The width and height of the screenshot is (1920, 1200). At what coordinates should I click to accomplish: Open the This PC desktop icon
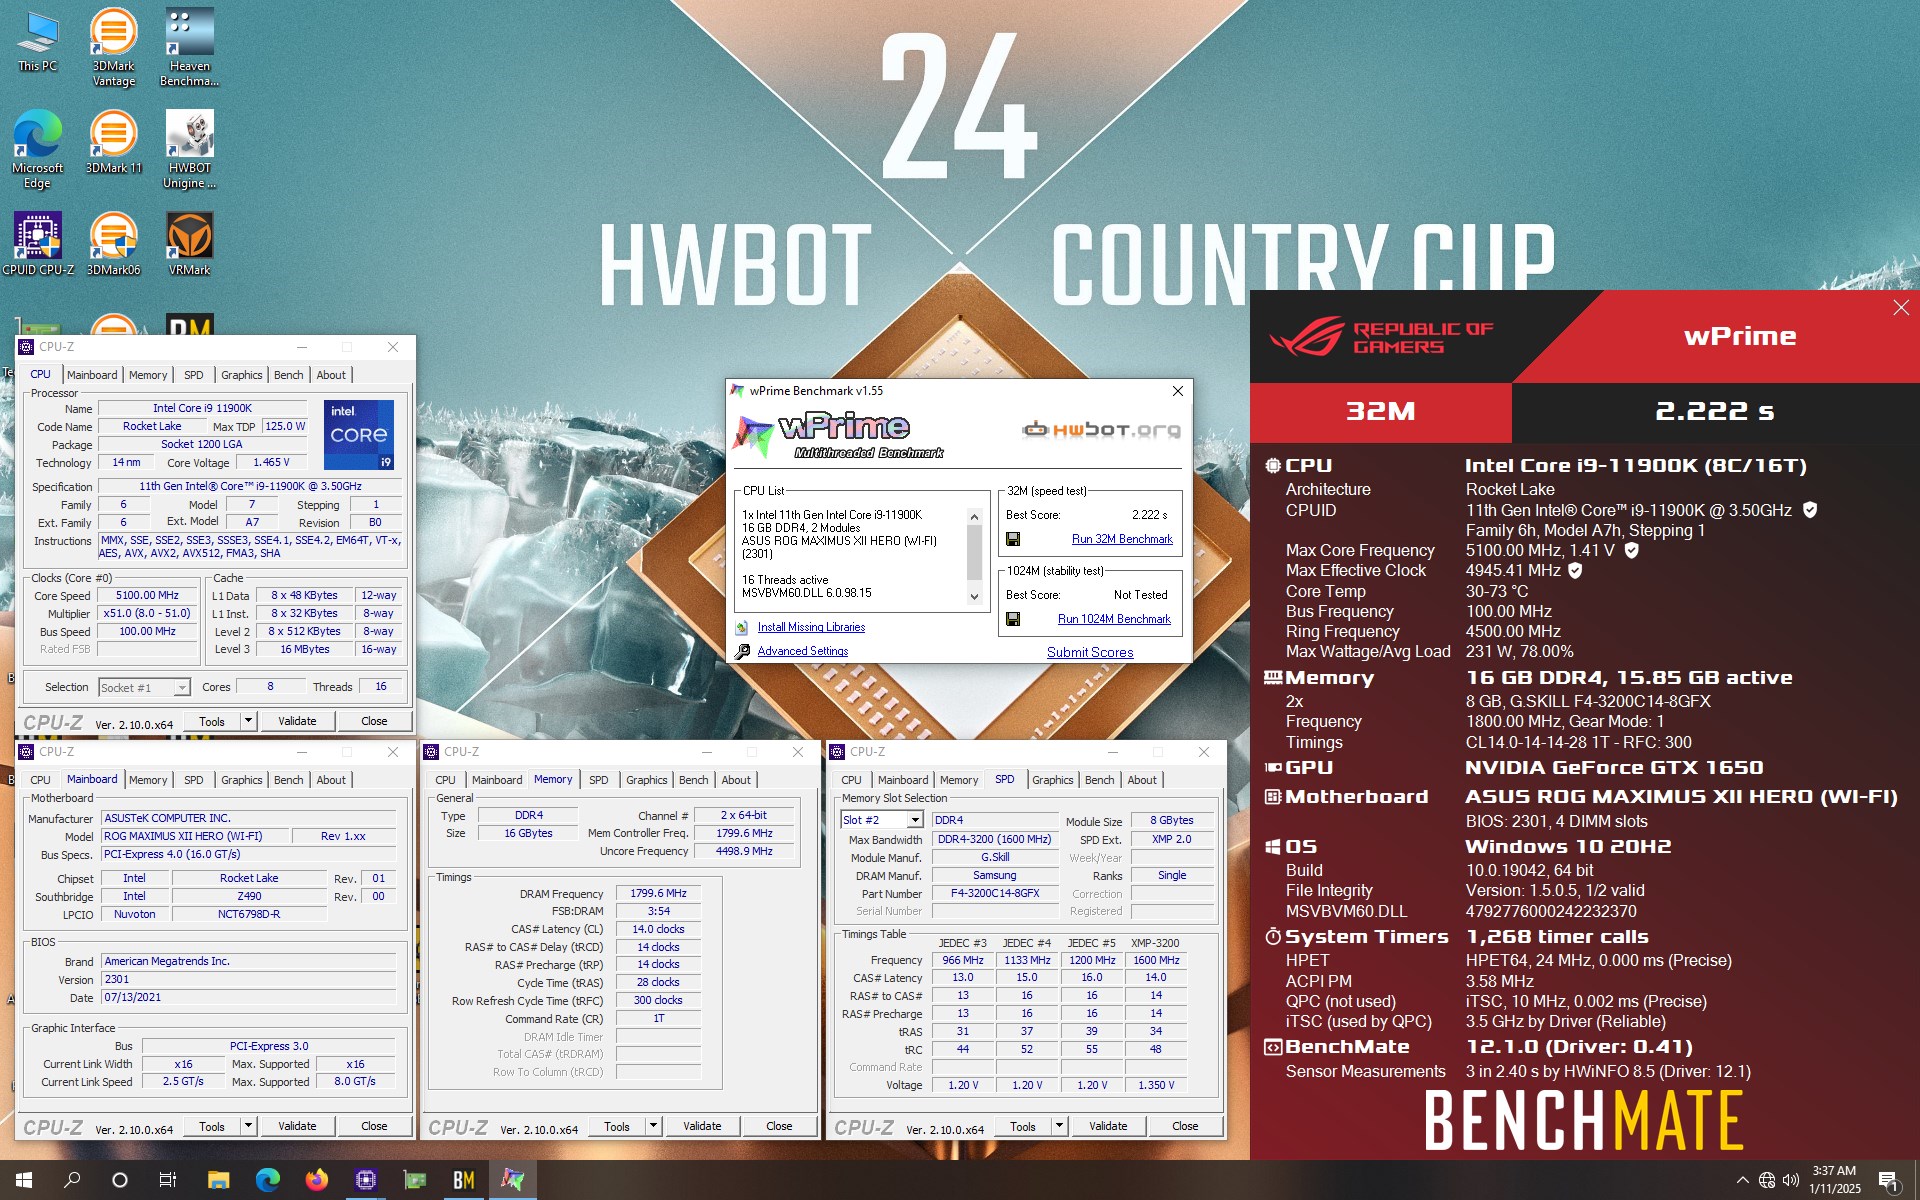(x=37, y=42)
